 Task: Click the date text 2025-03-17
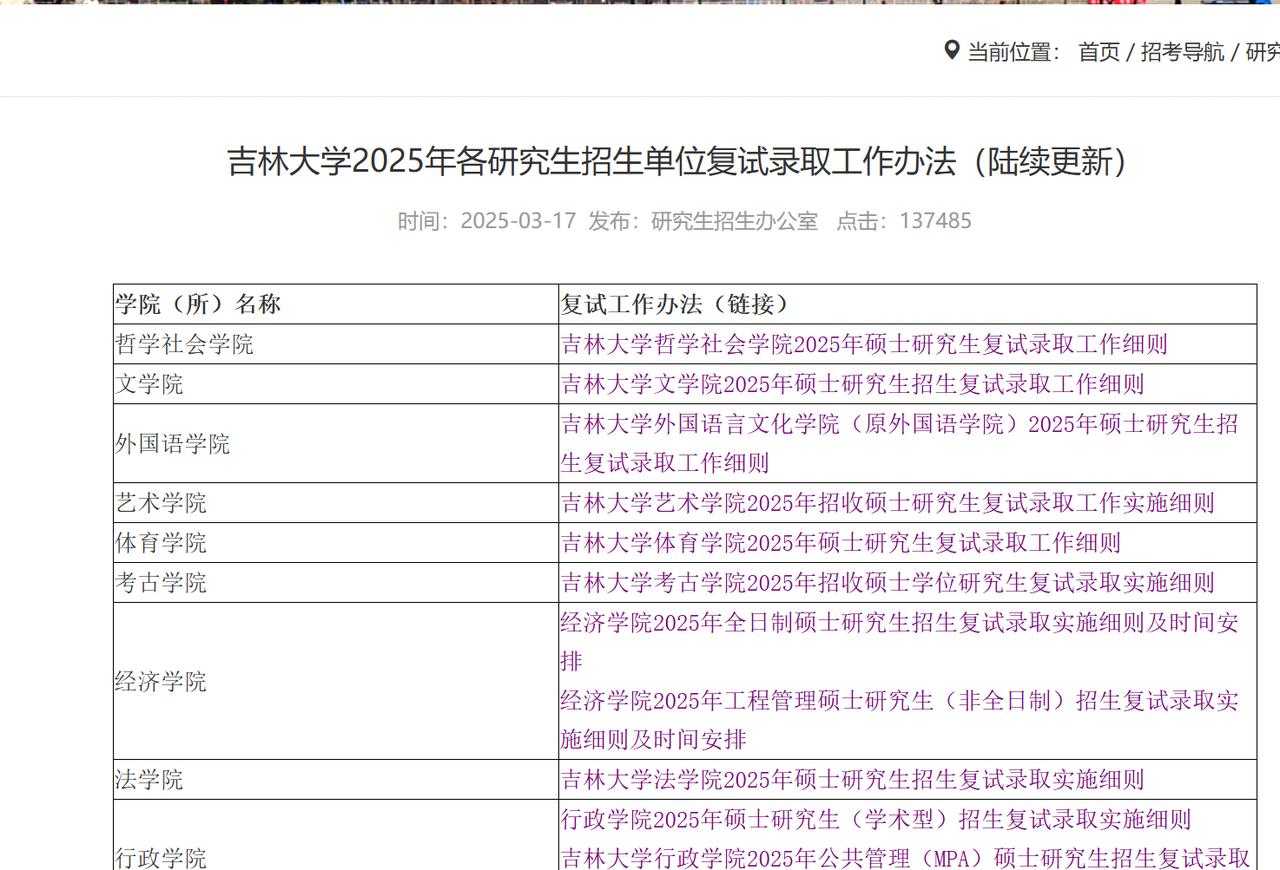pos(518,221)
